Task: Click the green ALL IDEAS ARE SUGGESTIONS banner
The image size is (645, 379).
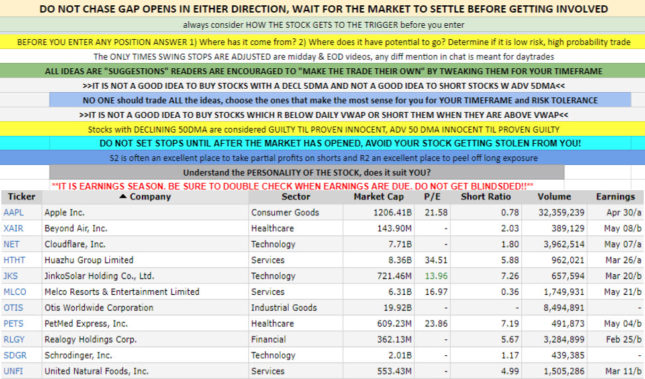Action: click(322, 71)
